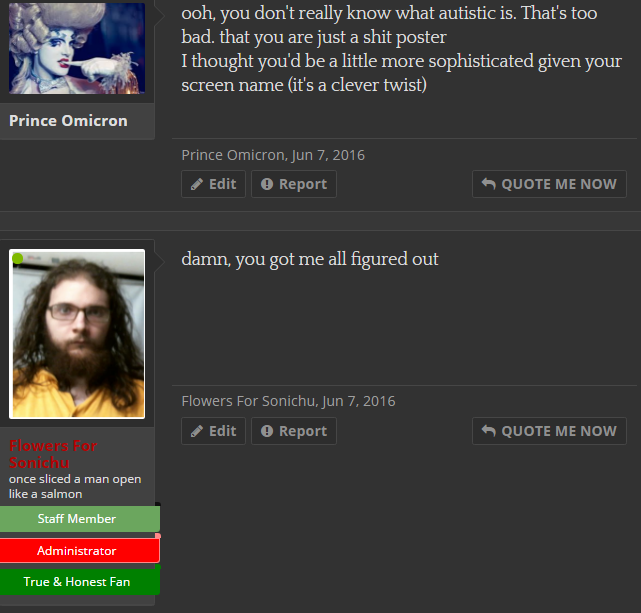Open red Flowers For Sonichu username link
This screenshot has width=641, height=613.
(53, 454)
